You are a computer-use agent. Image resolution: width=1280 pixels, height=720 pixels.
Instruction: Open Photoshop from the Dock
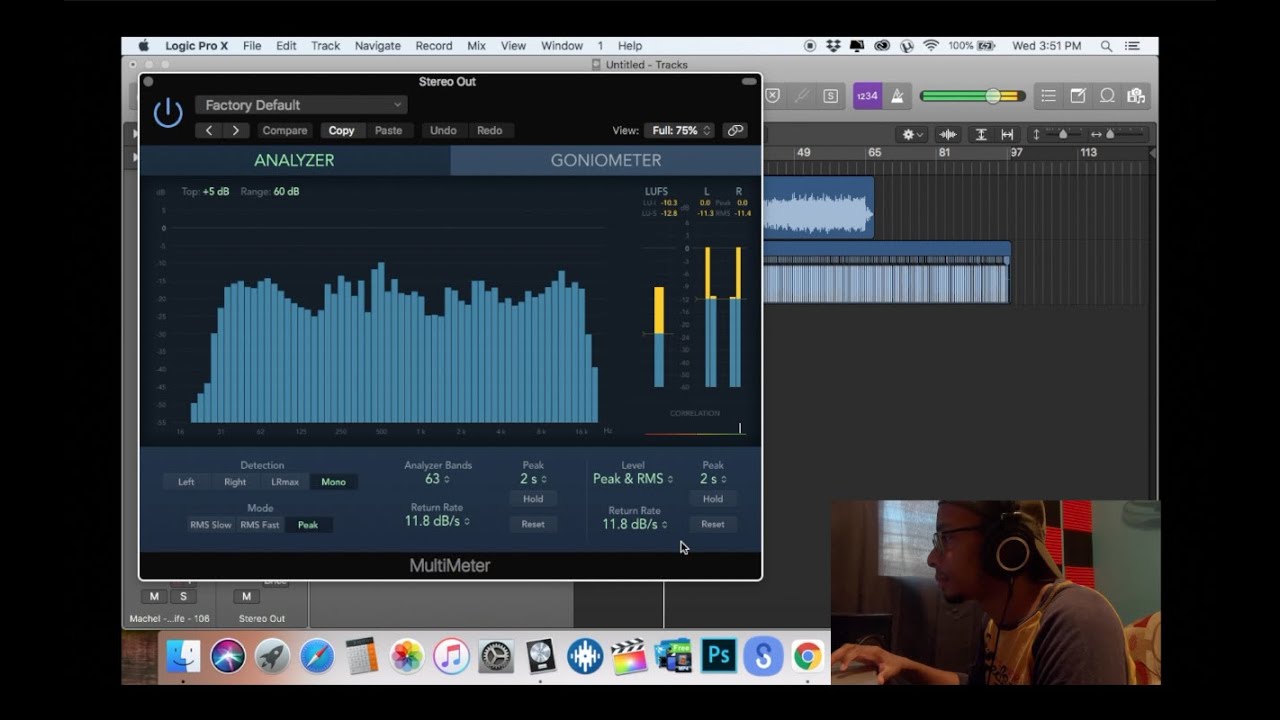pos(718,656)
